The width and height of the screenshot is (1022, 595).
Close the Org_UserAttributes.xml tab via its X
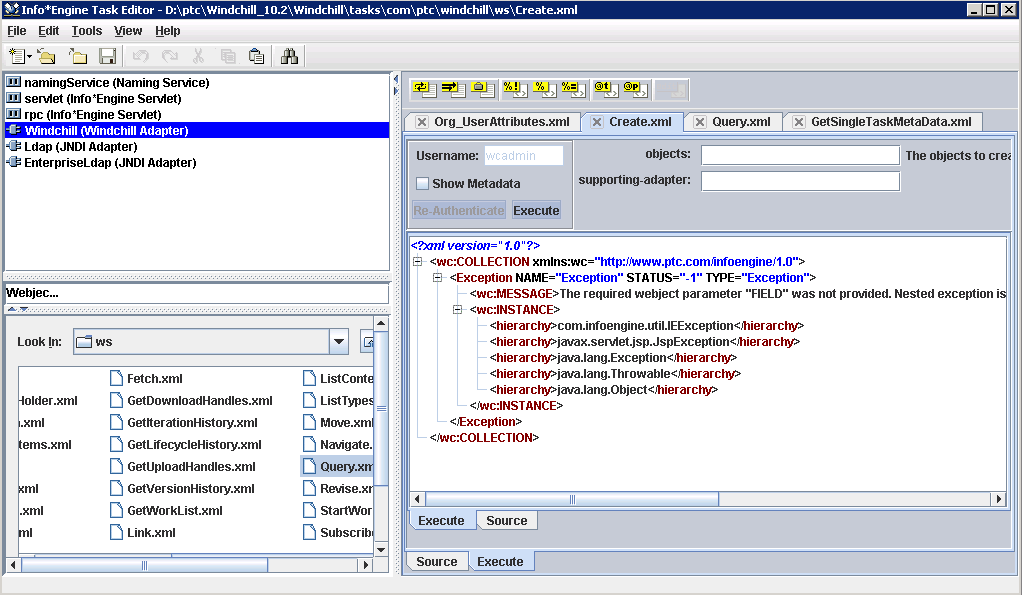[422, 122]
